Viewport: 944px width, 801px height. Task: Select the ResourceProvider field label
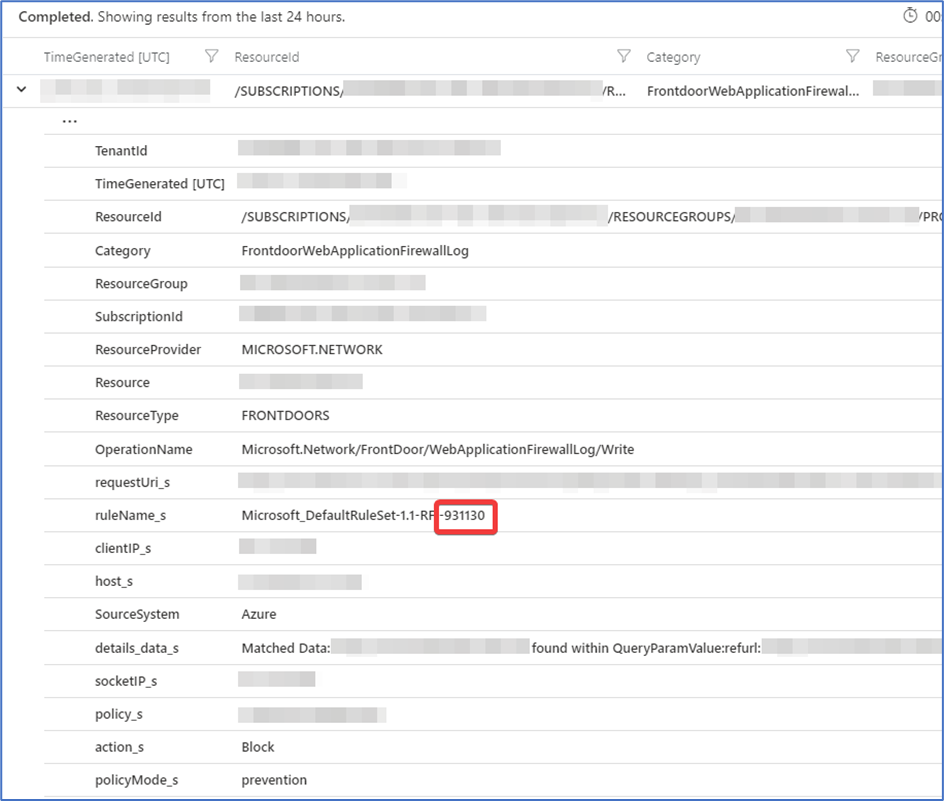coord(148,350)
